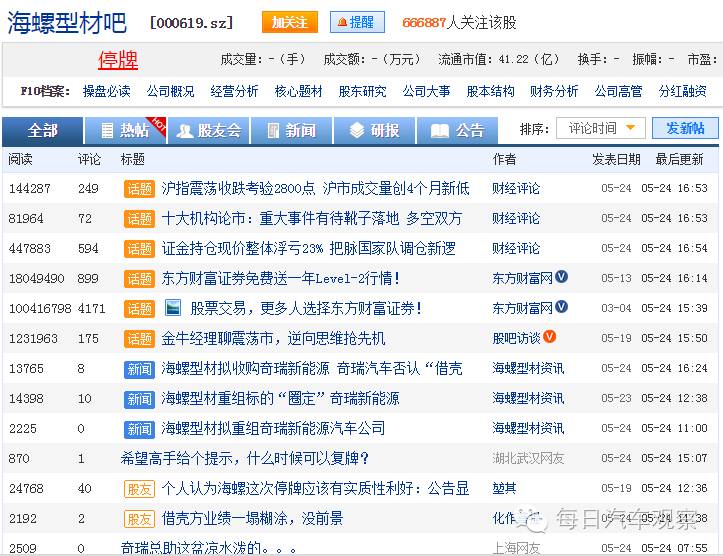Open post 证金持仓现价整体浮亏23%

point(308,248)
